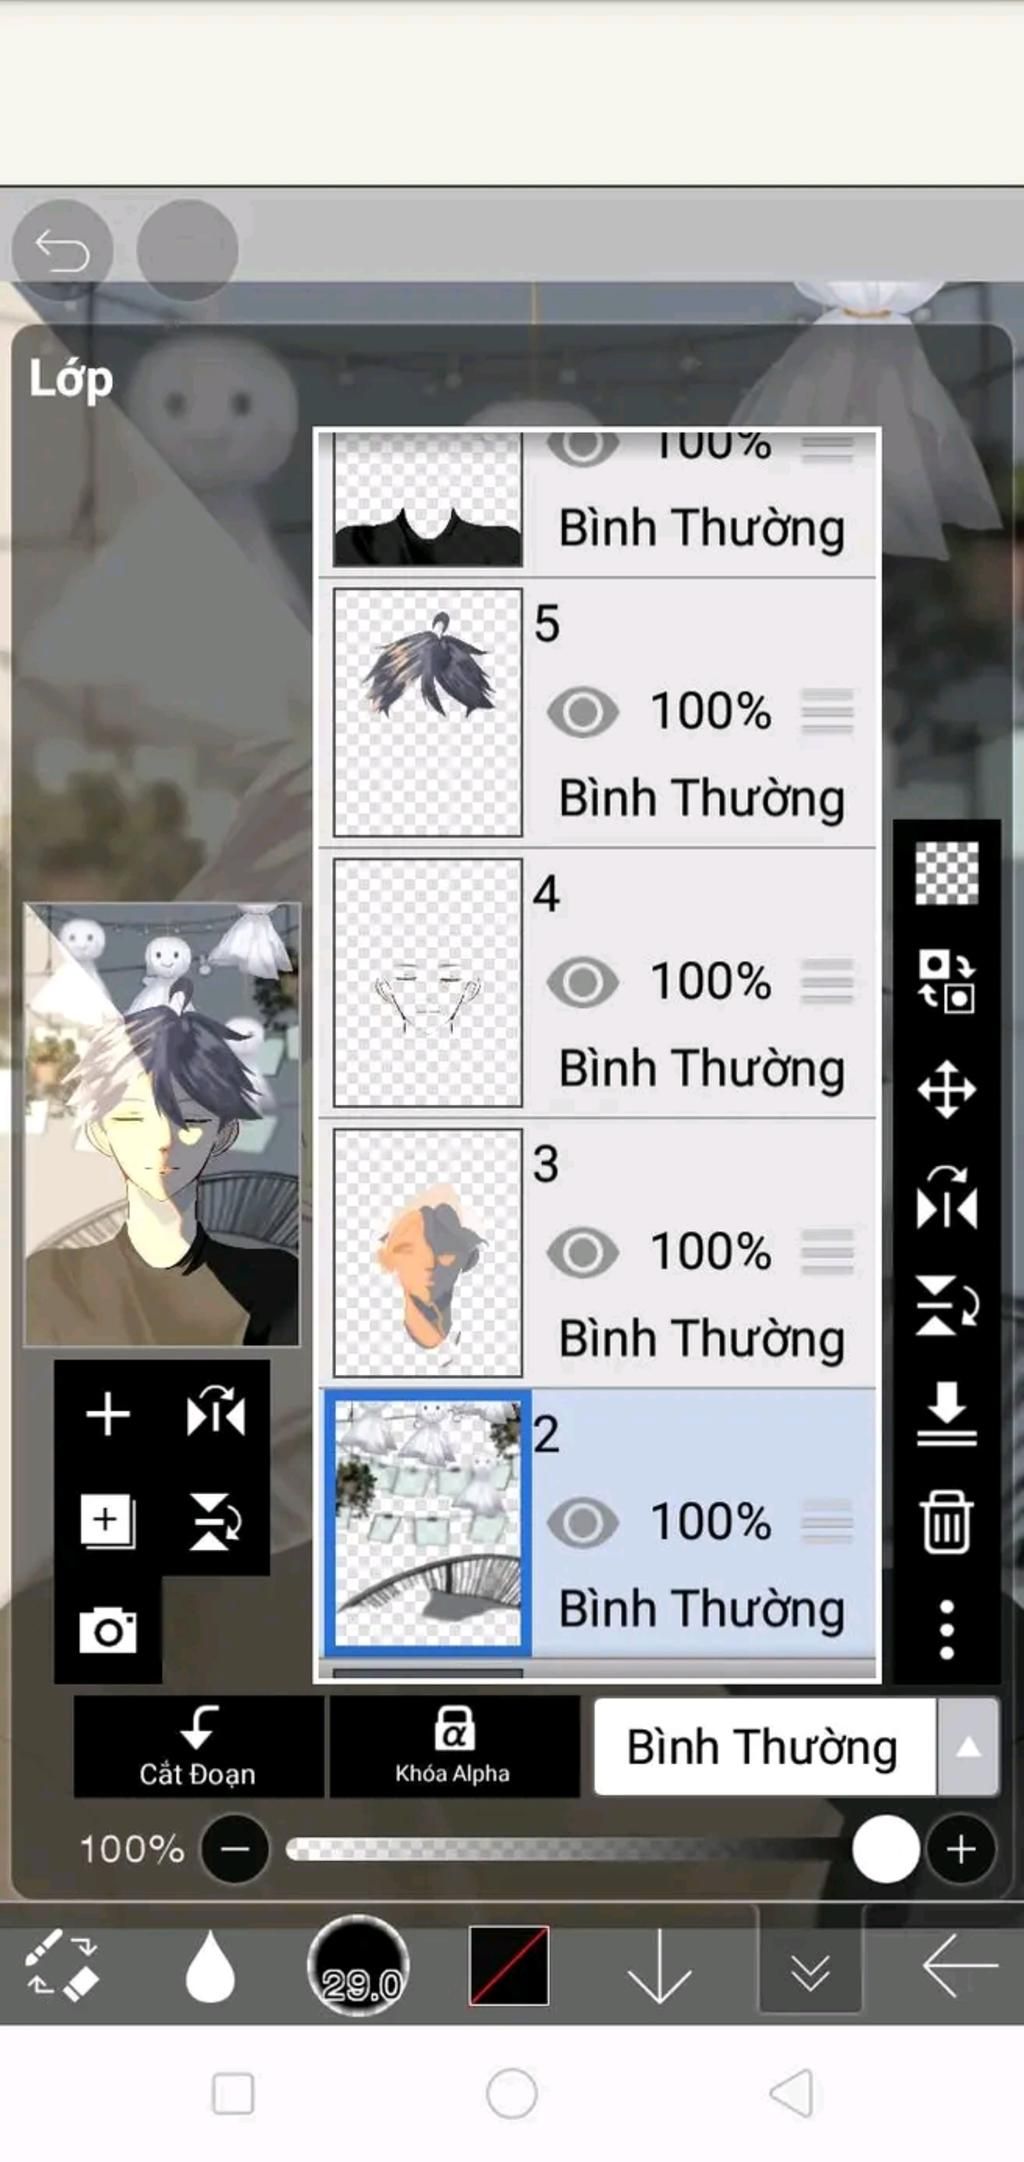Viewport: 1024px width, 2162px height.
Task: Open the black color swatch
Action: pos(509,1965)
